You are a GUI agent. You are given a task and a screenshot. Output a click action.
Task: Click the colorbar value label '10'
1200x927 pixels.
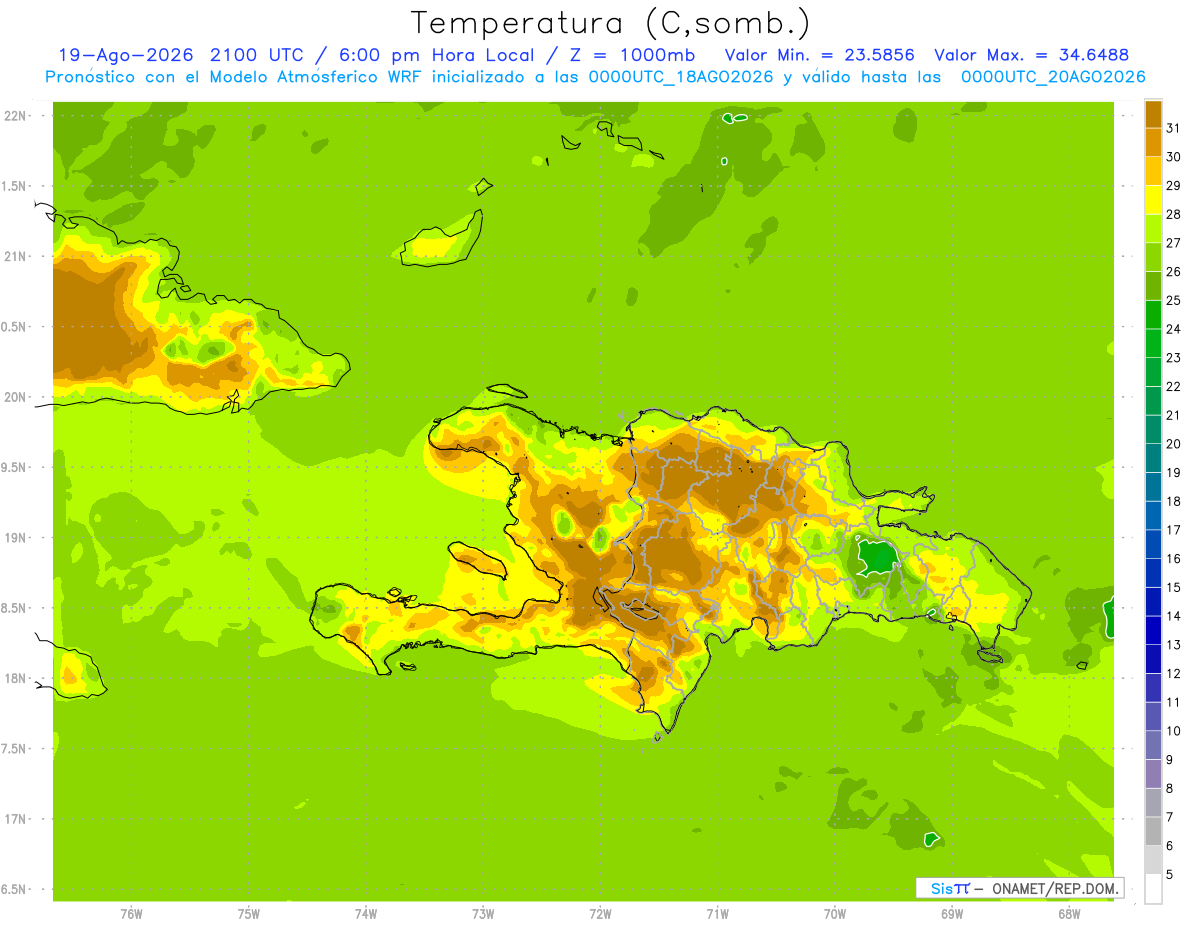tap(1174, 731)
